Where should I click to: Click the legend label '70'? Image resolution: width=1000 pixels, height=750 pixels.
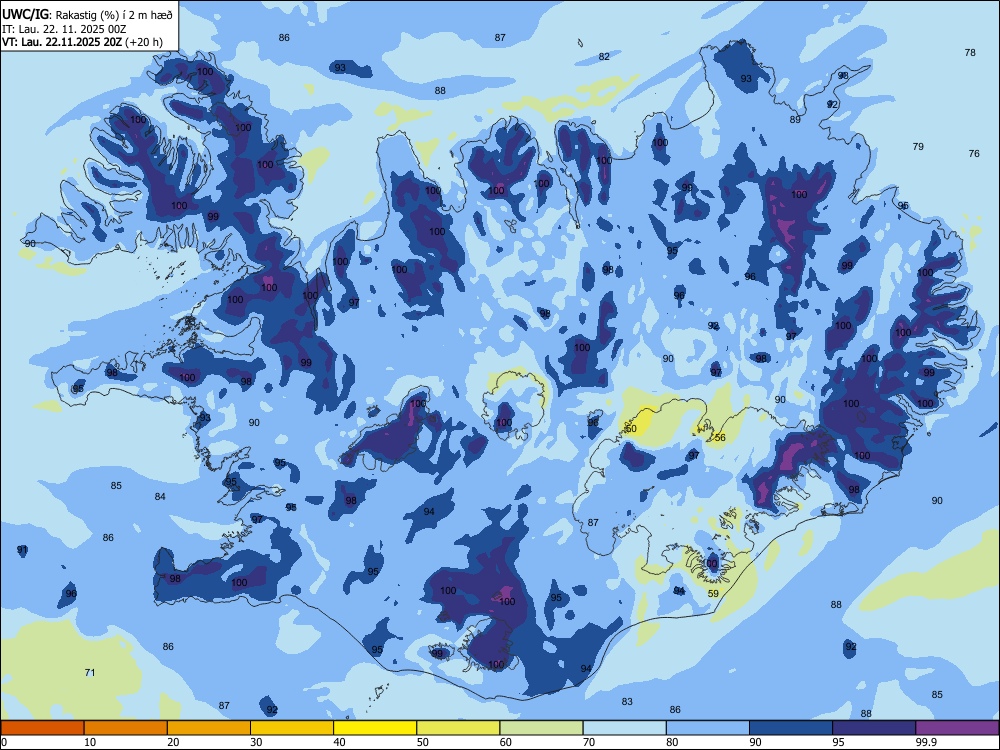(x=589, y=742)
